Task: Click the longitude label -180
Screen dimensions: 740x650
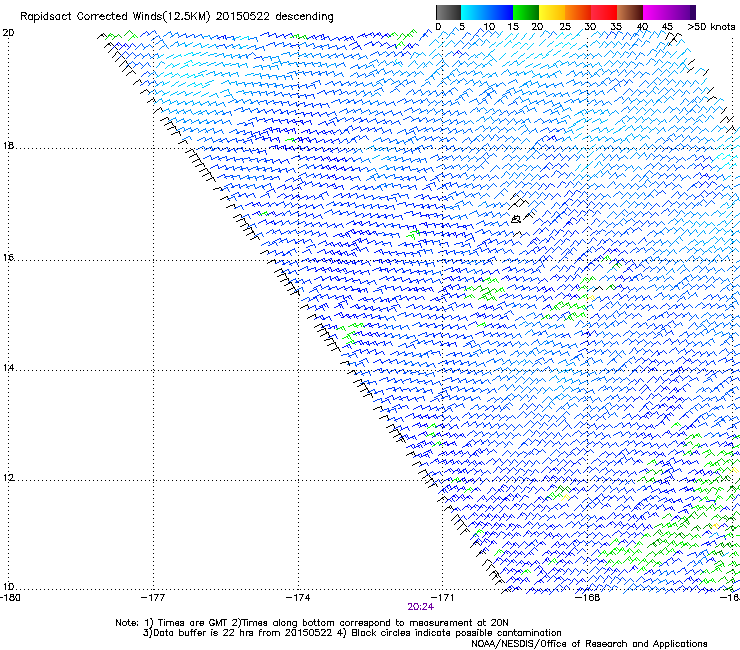Action: click(10, 598)
